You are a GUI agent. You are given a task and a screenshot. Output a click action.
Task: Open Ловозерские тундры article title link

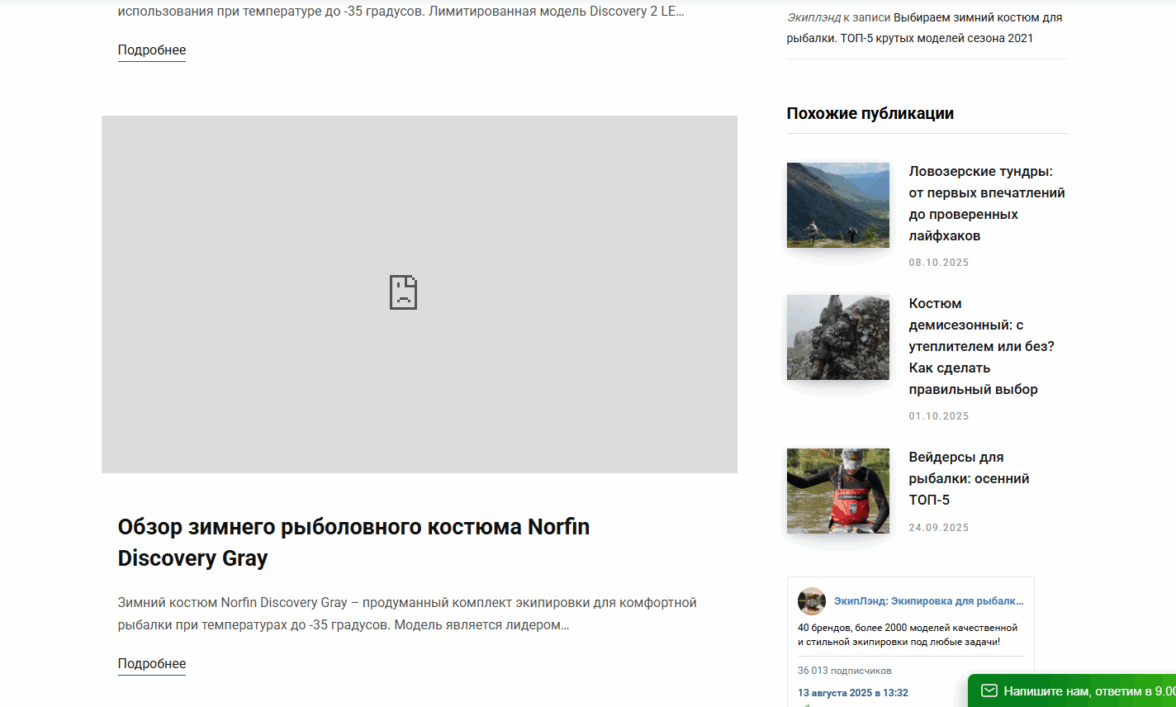click(986, 203)
